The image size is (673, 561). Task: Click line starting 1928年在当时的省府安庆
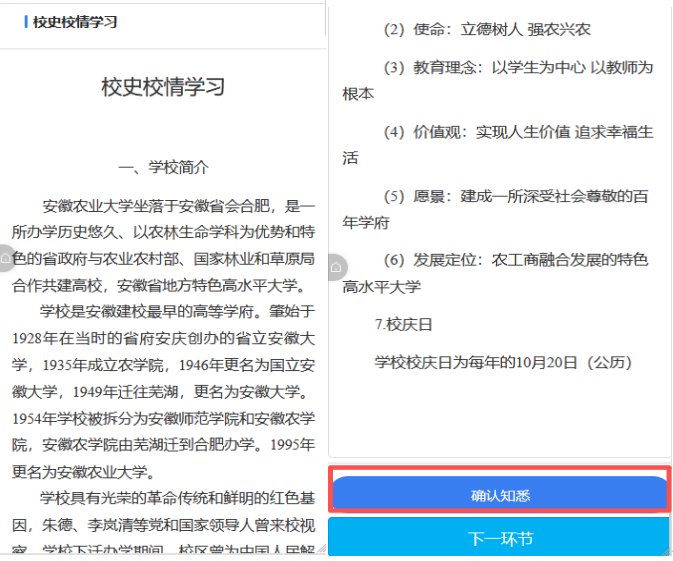tap(164, 338)
